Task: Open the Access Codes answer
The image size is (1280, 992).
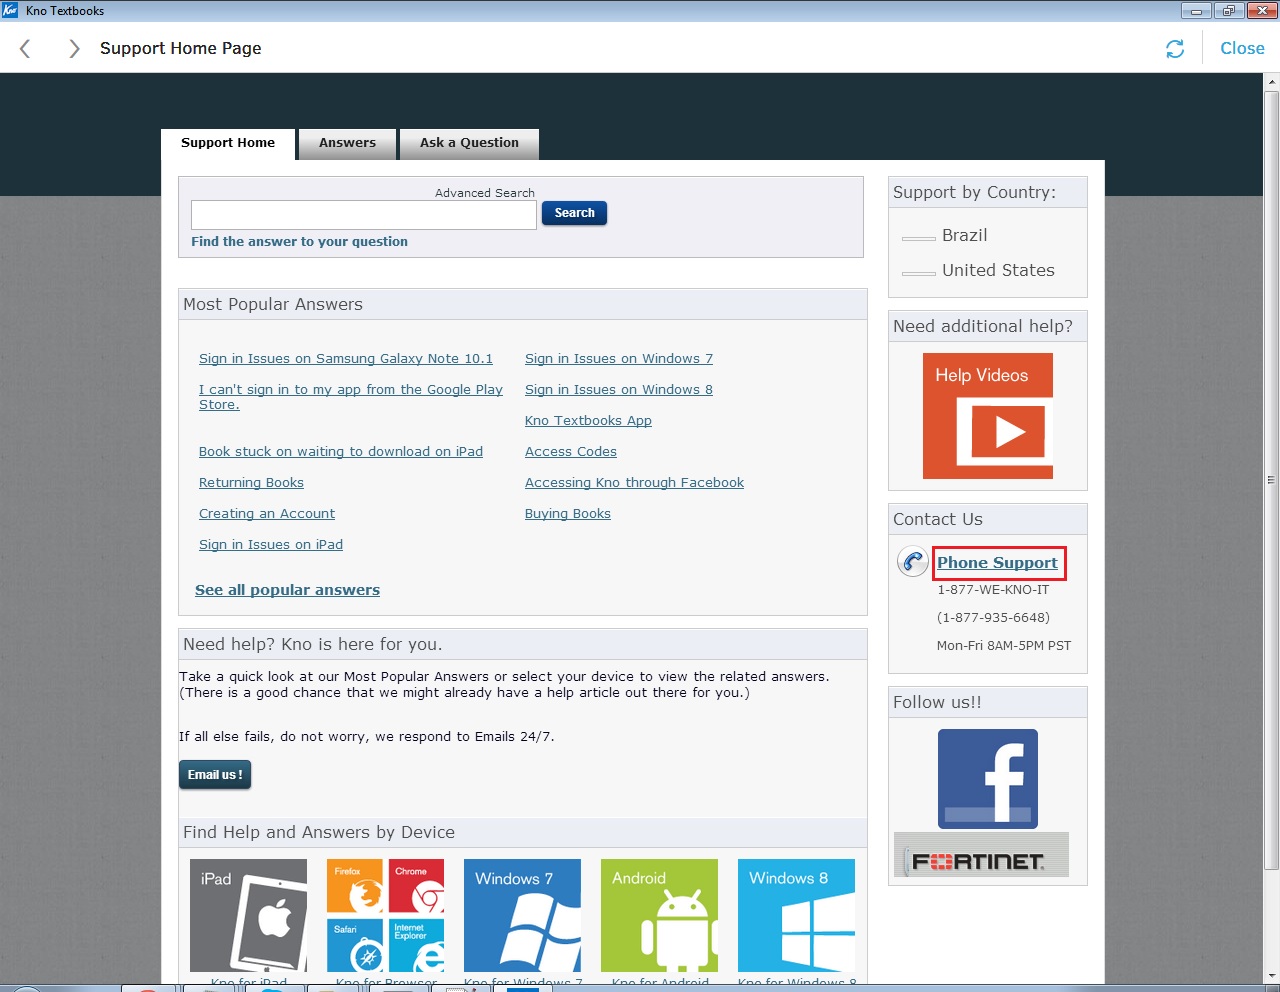Action: point(571,452)
